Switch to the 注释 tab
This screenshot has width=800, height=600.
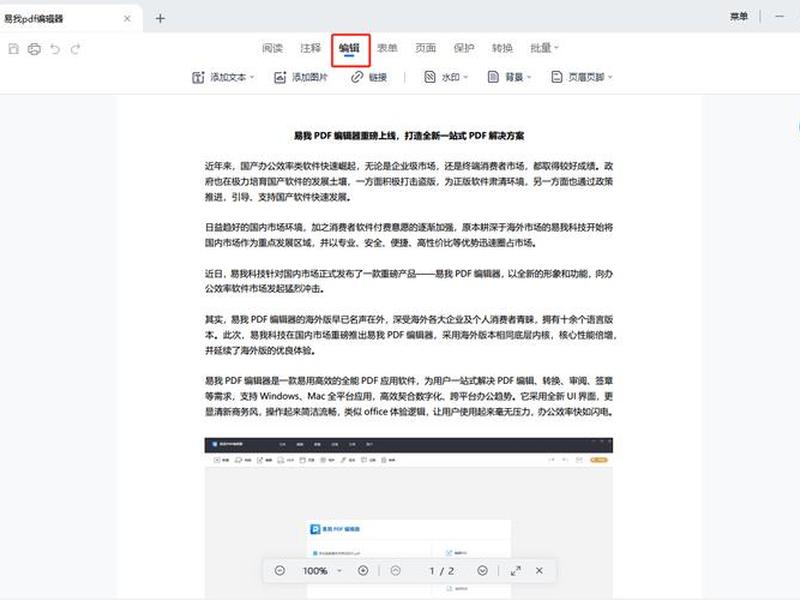coord(311,48)
